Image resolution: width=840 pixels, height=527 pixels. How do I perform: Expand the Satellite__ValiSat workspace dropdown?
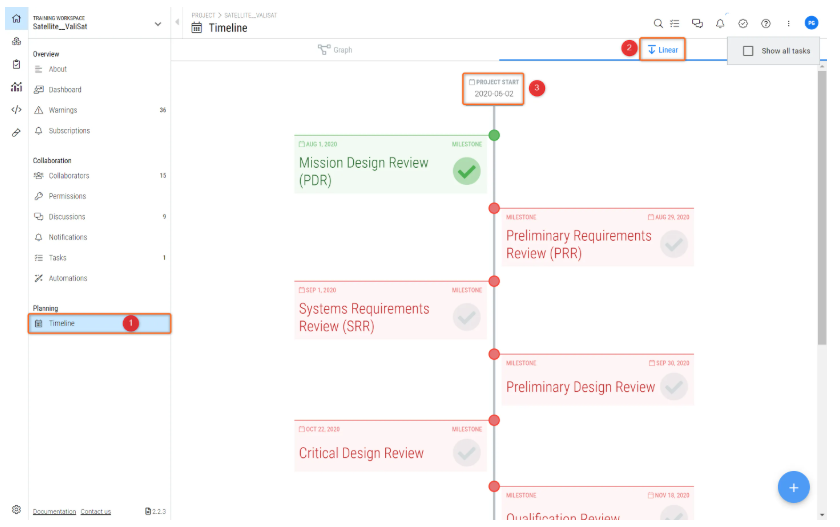tap(158, 24)
